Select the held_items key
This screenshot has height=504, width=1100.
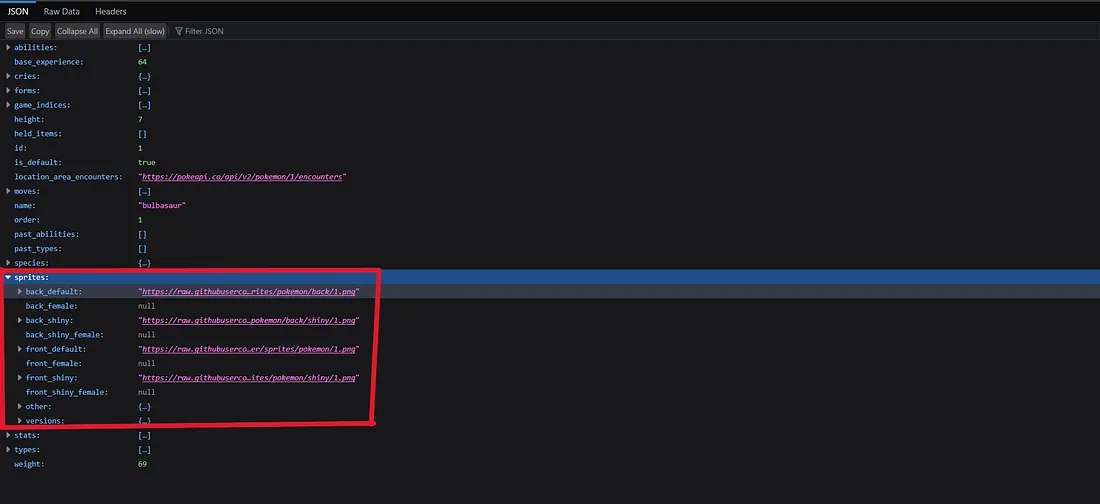click(38, 133)
